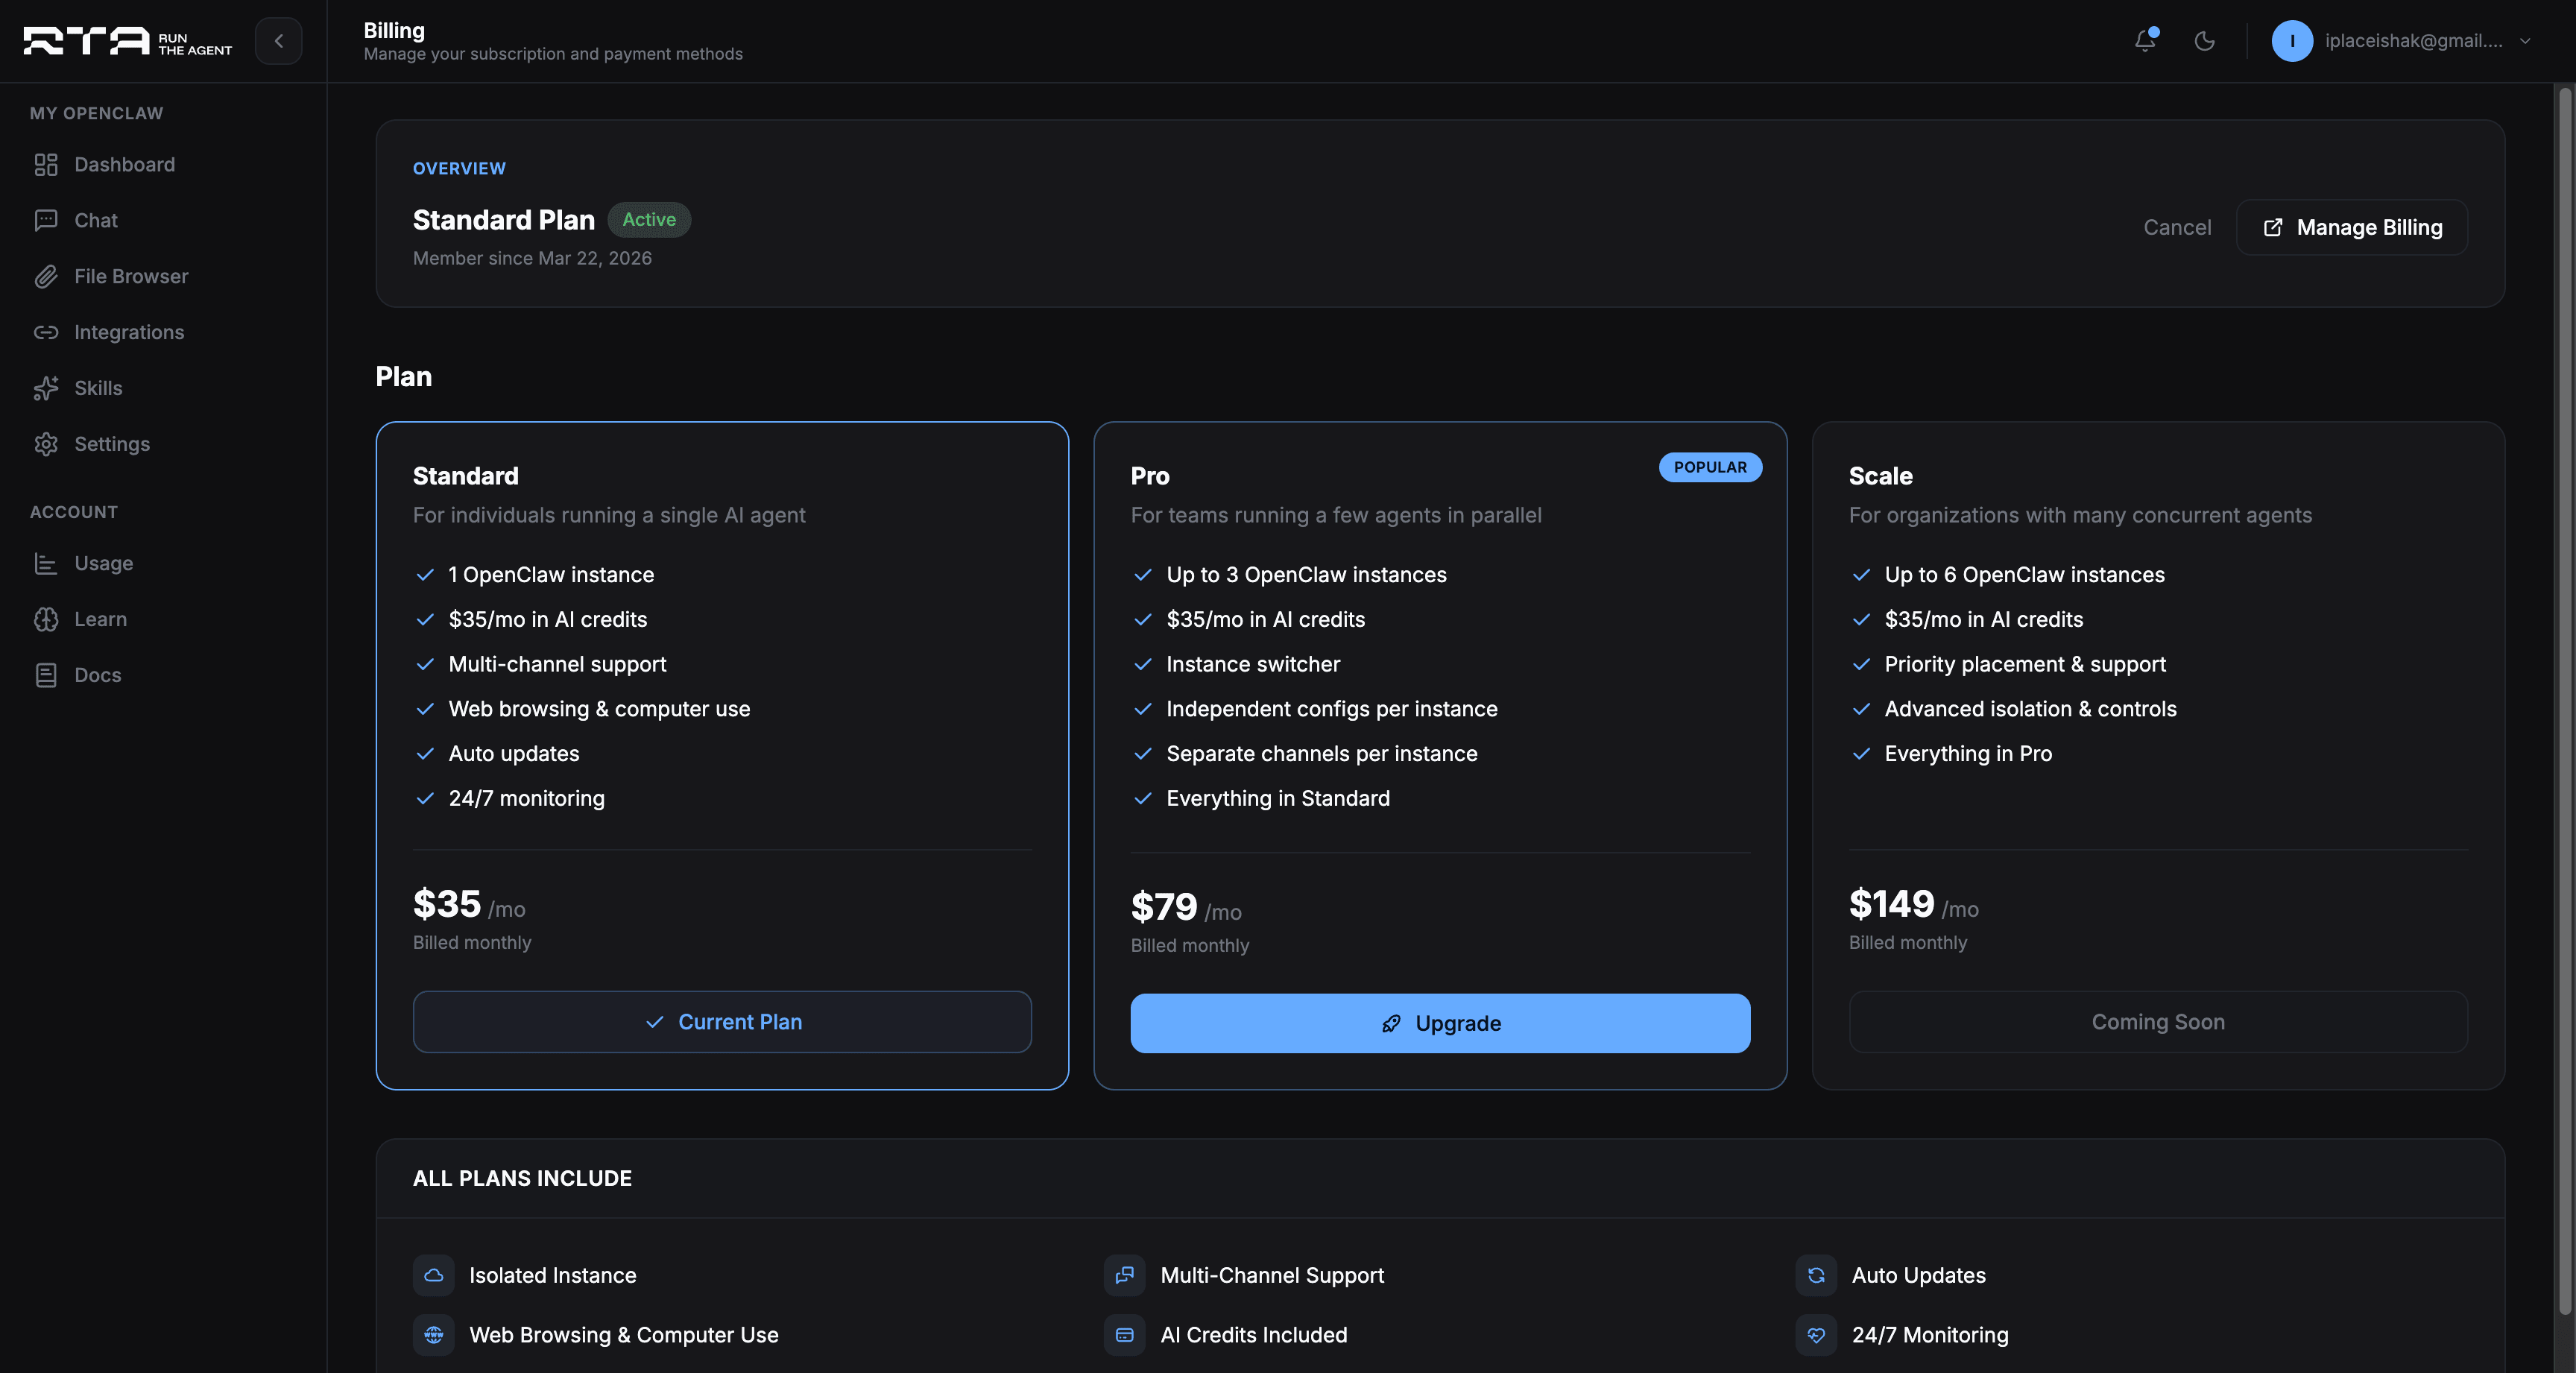Image resolution: width=2576 pixels, height=1373 pixels.
Task: Click the rocket icon on the Upgrade button
Action: point(1391,1024)
